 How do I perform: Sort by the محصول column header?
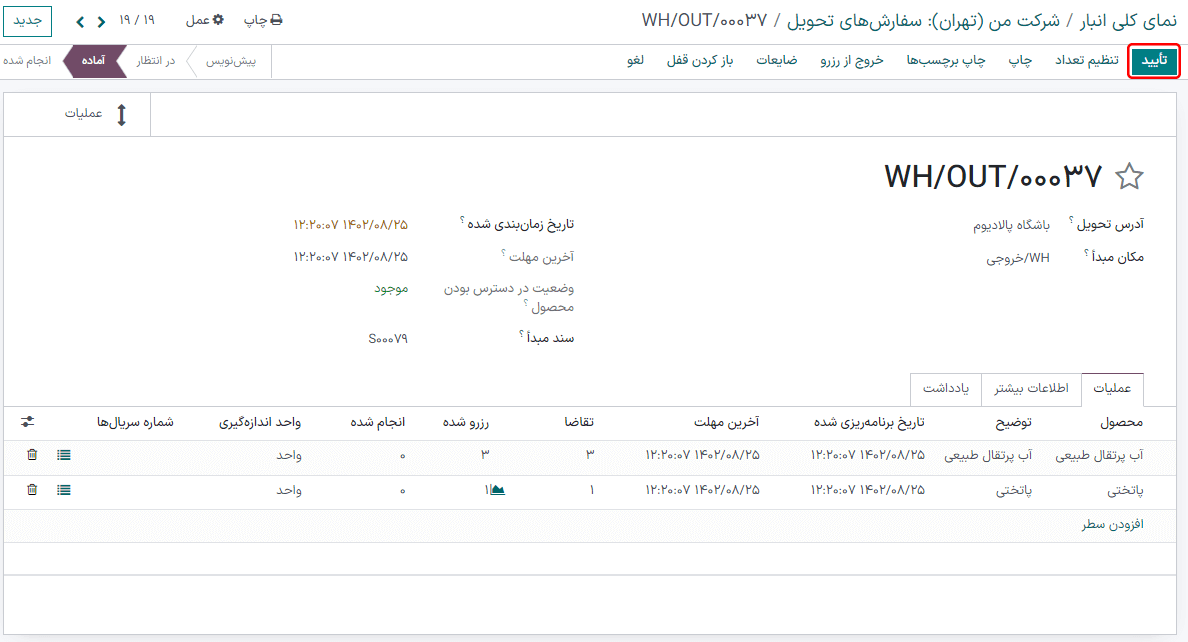[x=1121, y=422]
